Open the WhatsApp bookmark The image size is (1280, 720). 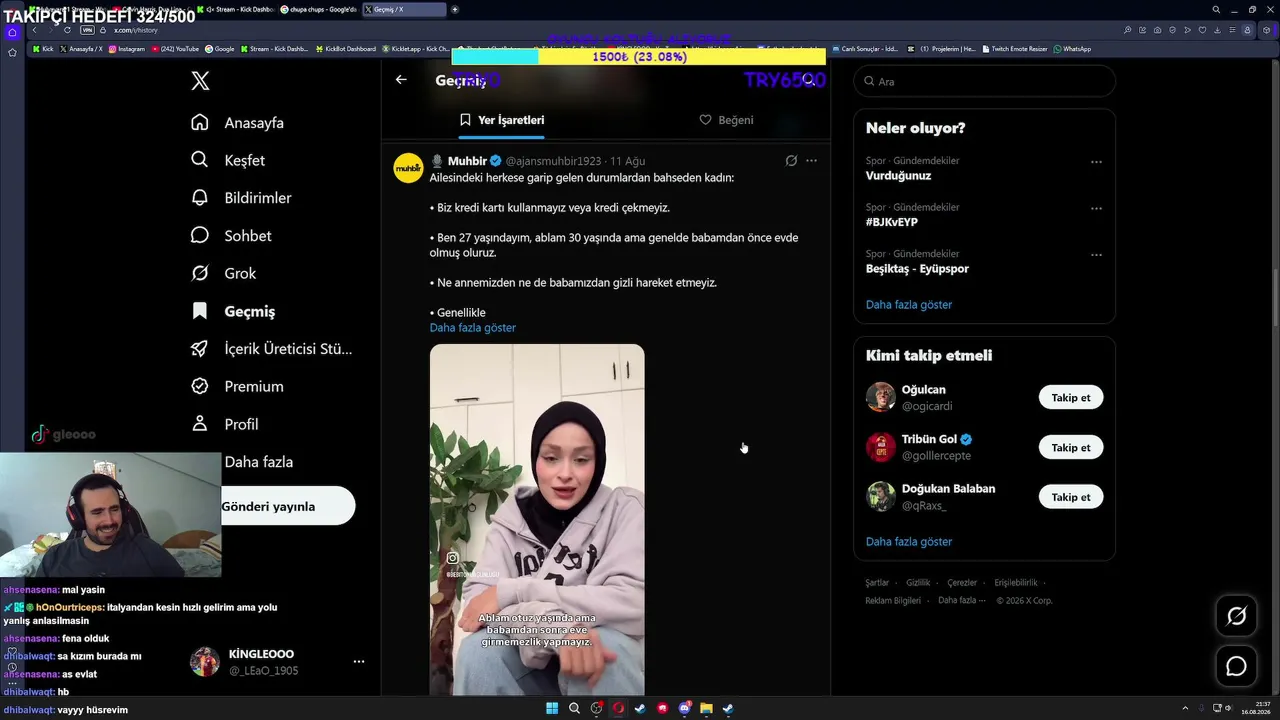click(x=1072, y=49)
